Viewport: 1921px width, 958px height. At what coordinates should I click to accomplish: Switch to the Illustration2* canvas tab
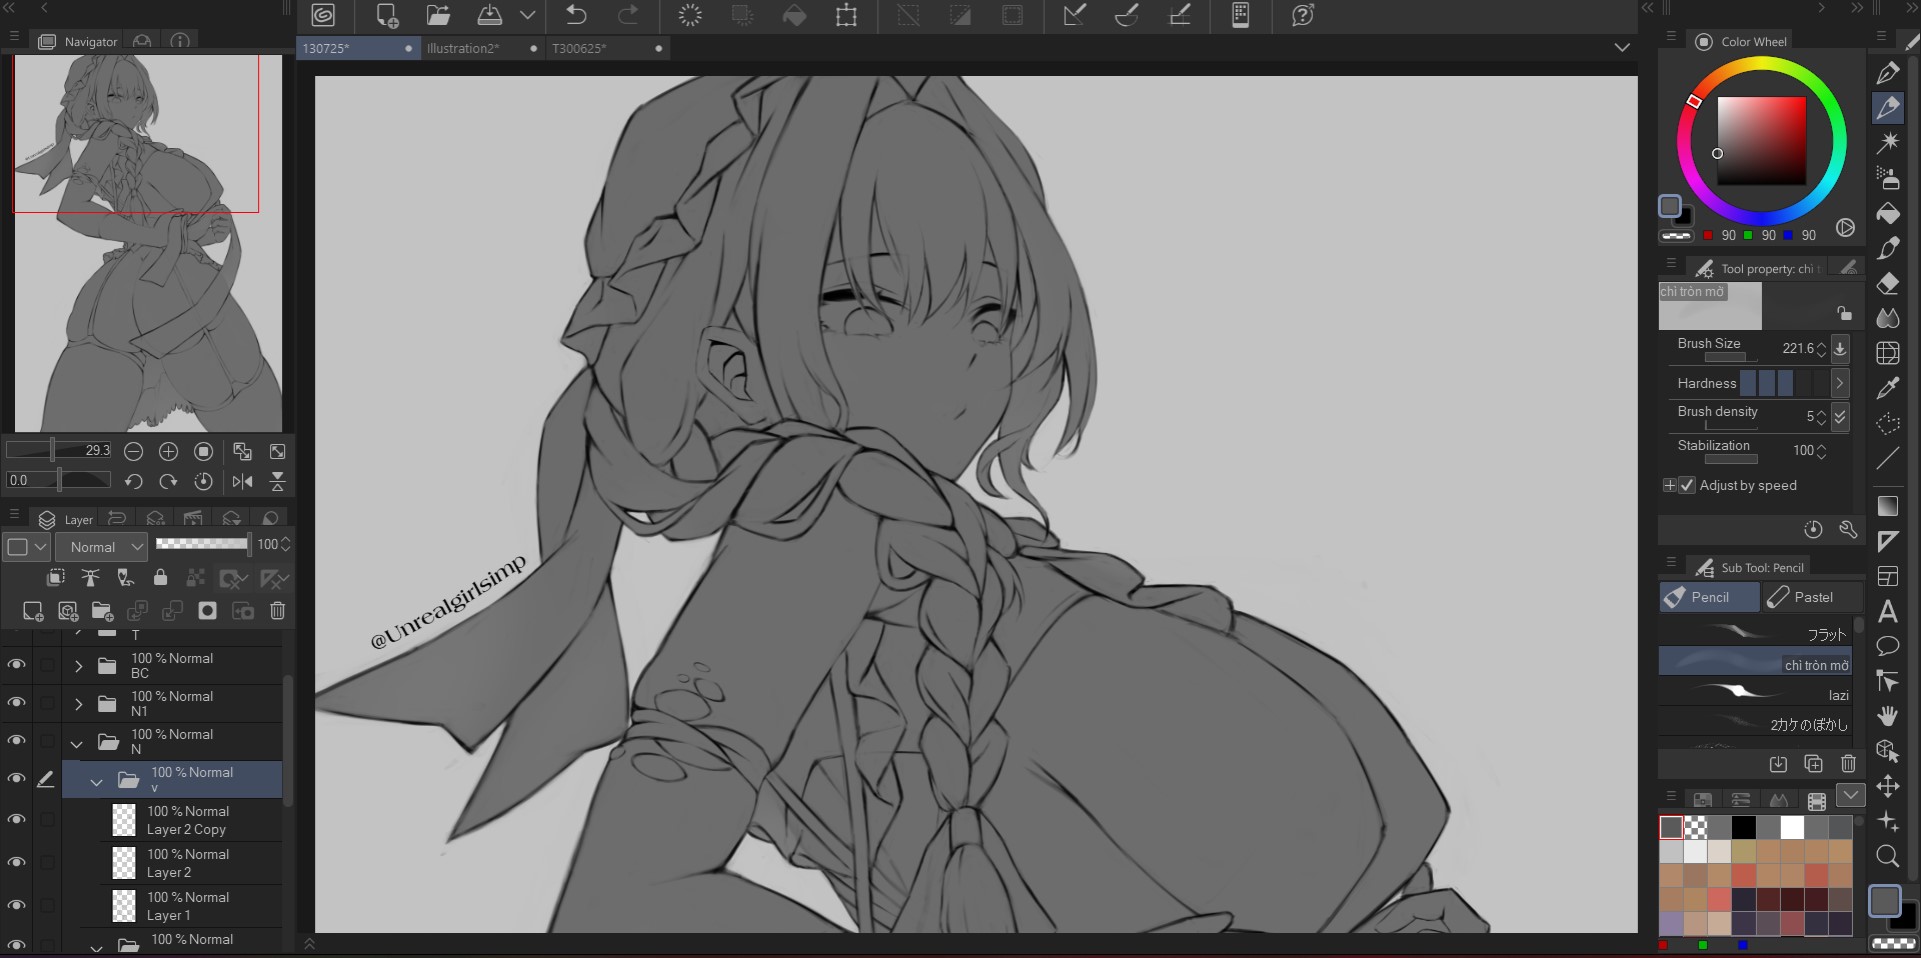pyautogui.click(x=483, y=48)
